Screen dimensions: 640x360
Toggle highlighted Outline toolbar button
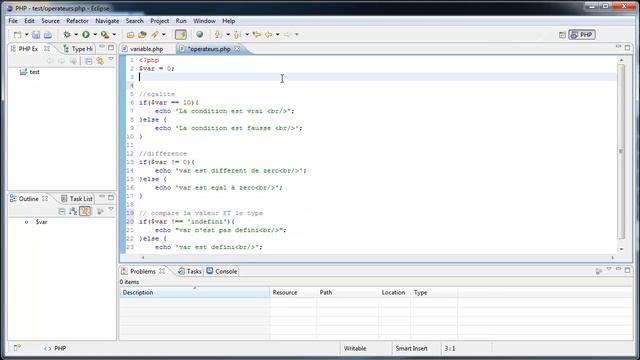point(85,211)
